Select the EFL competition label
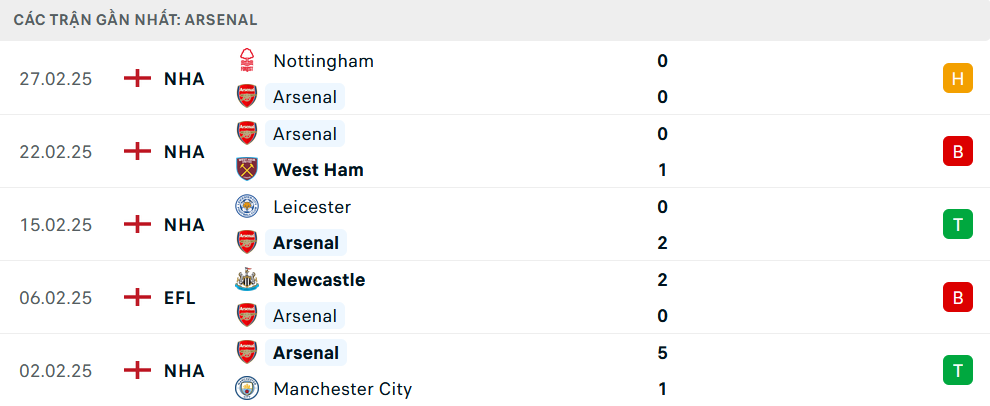The width and height of the screenshot is (990, 406). (x=180, y=297)
